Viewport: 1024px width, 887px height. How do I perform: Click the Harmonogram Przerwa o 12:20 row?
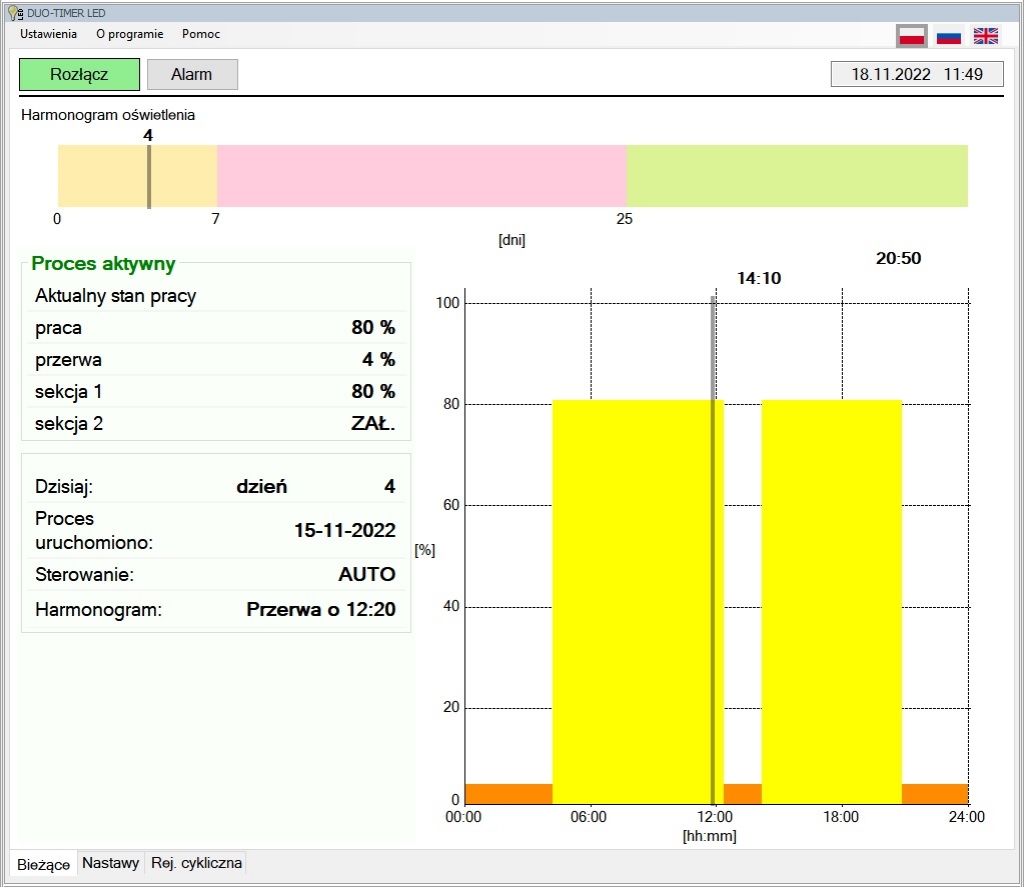pyautogui.click(x=215, y=609)
